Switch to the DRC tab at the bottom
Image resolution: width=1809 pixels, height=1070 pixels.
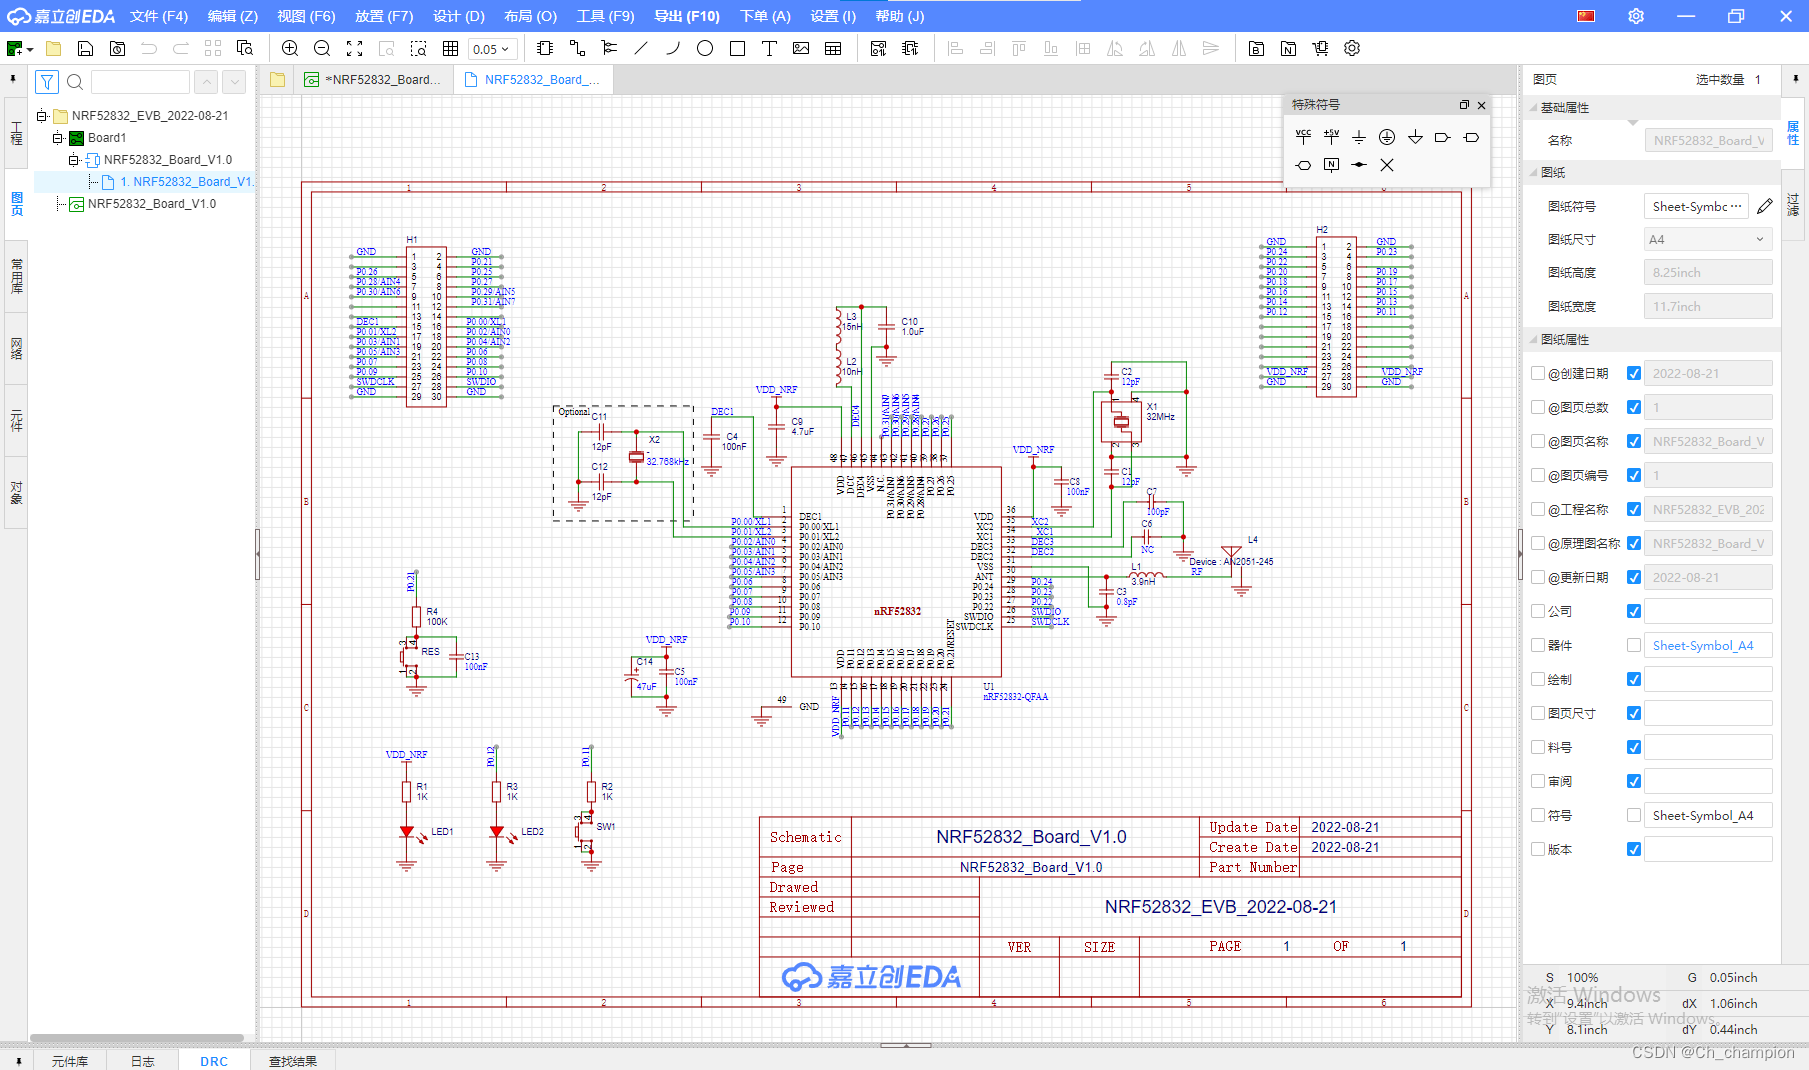click(213, 1060)
